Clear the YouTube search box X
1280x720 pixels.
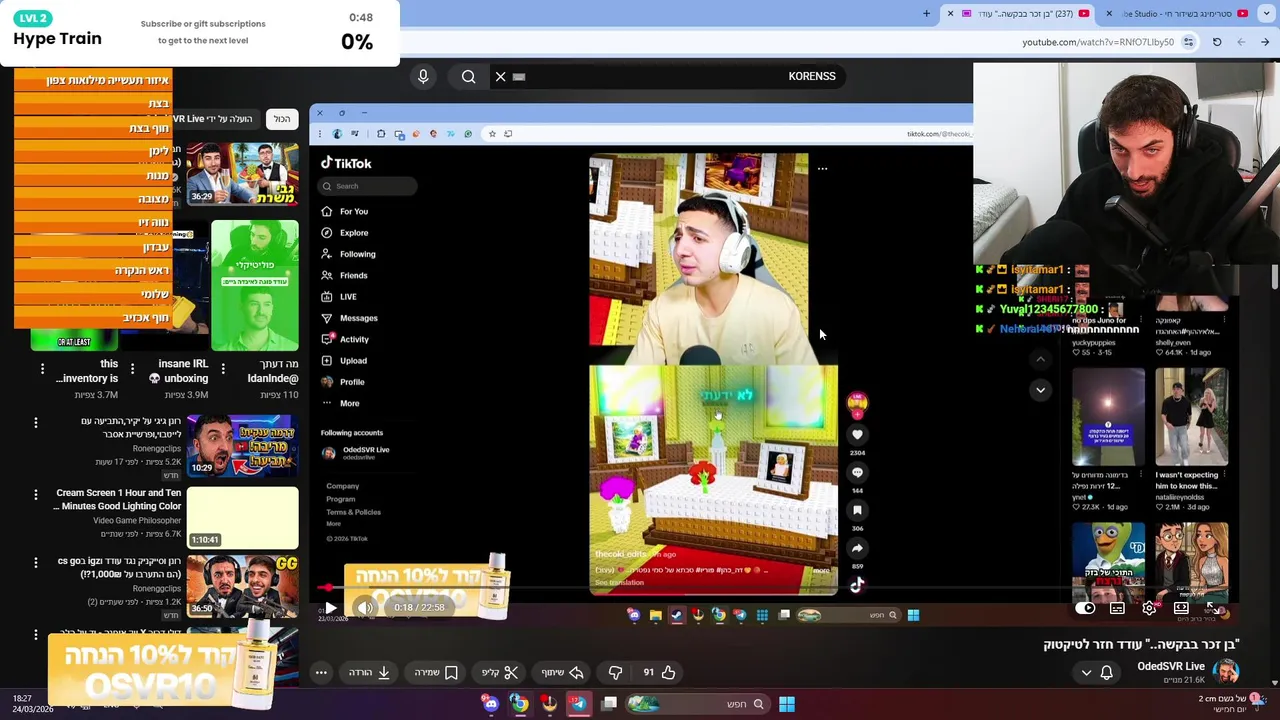[x=501, y=76]
